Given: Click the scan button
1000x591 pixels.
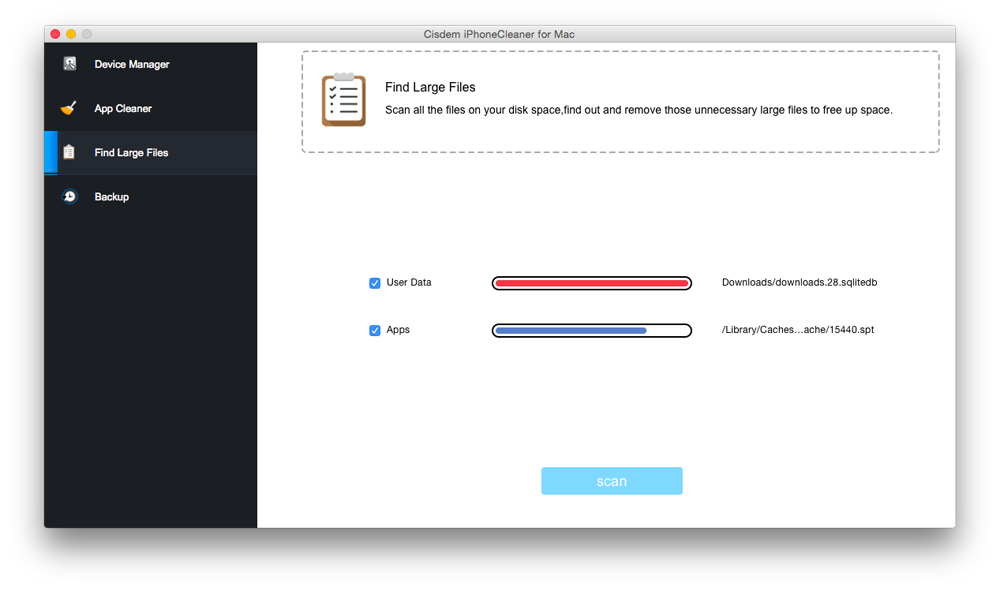Looking at the screenshot, I should 612,481.
